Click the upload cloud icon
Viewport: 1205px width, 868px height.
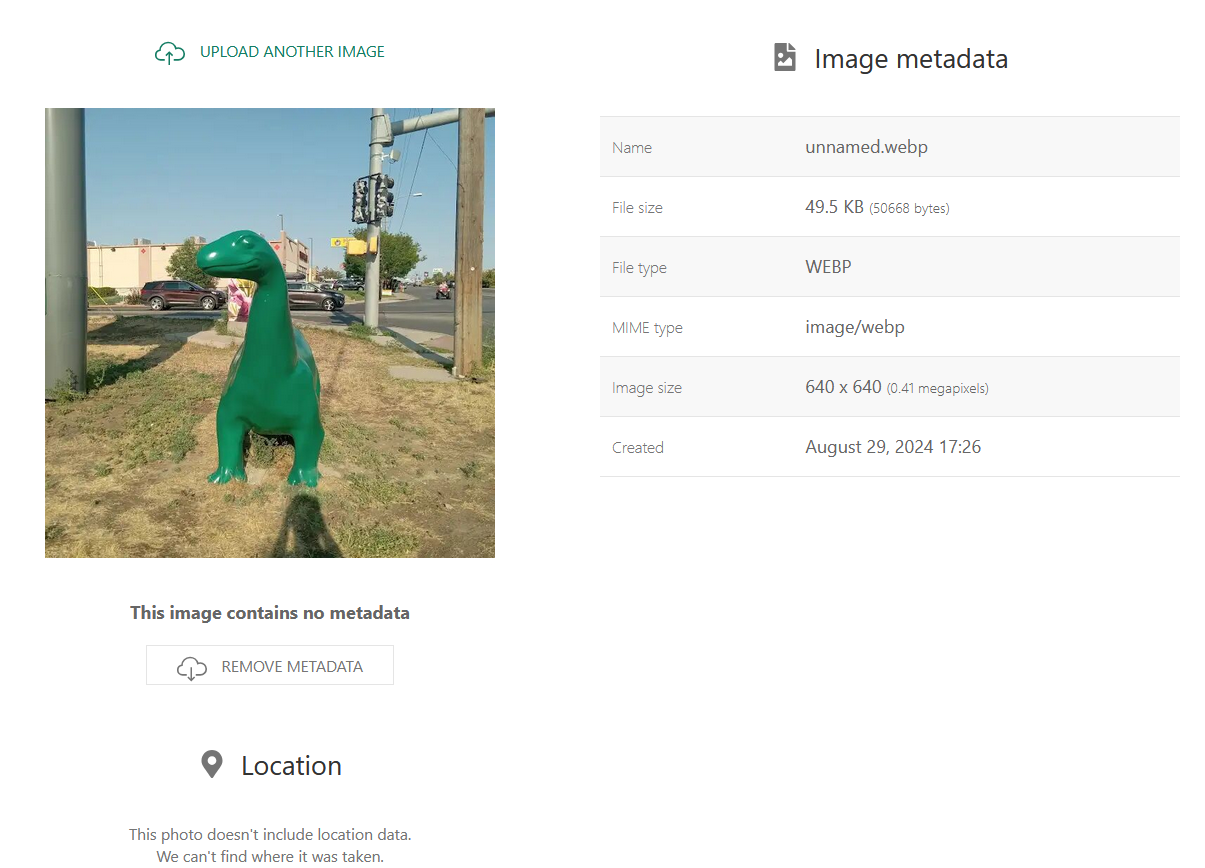click(x=170, y=53)
